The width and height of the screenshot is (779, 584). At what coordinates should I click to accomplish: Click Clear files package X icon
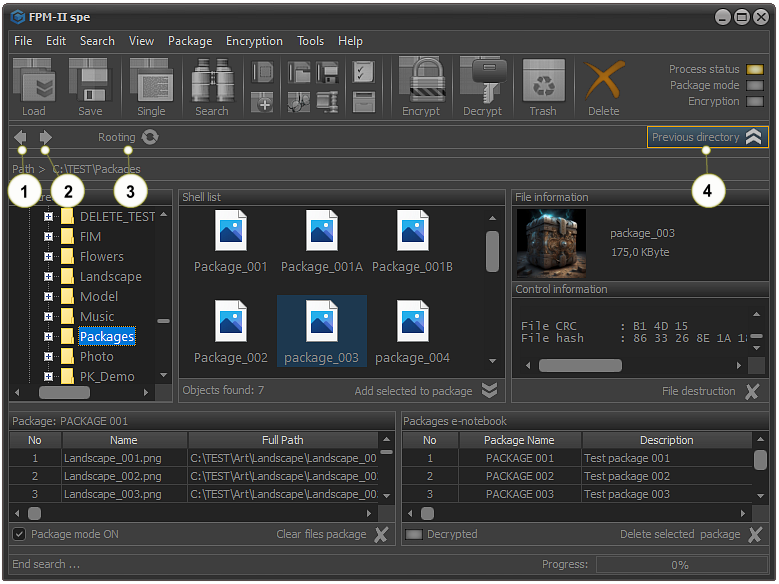381,534
